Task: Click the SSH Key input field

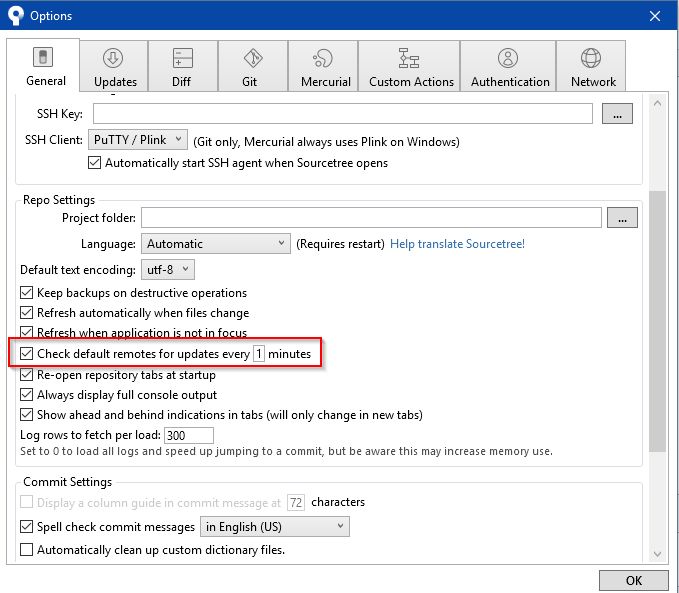Action: point(343,113)
